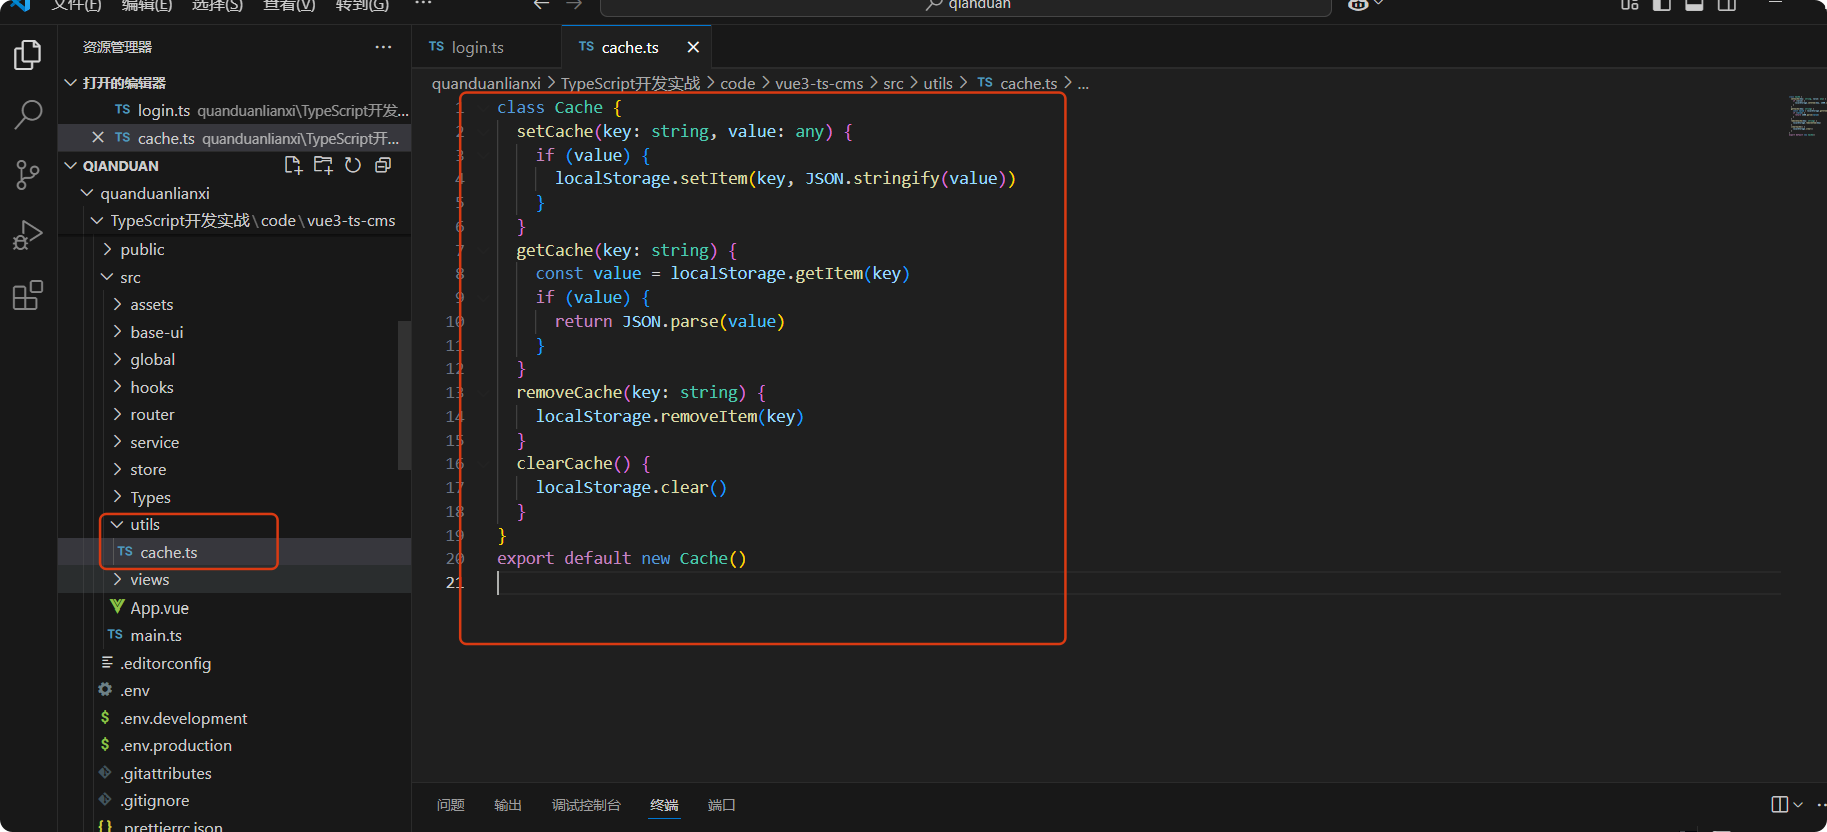Open the command center search box
This screenshot has width=1827, height=832.
click(x=966, y=6)
